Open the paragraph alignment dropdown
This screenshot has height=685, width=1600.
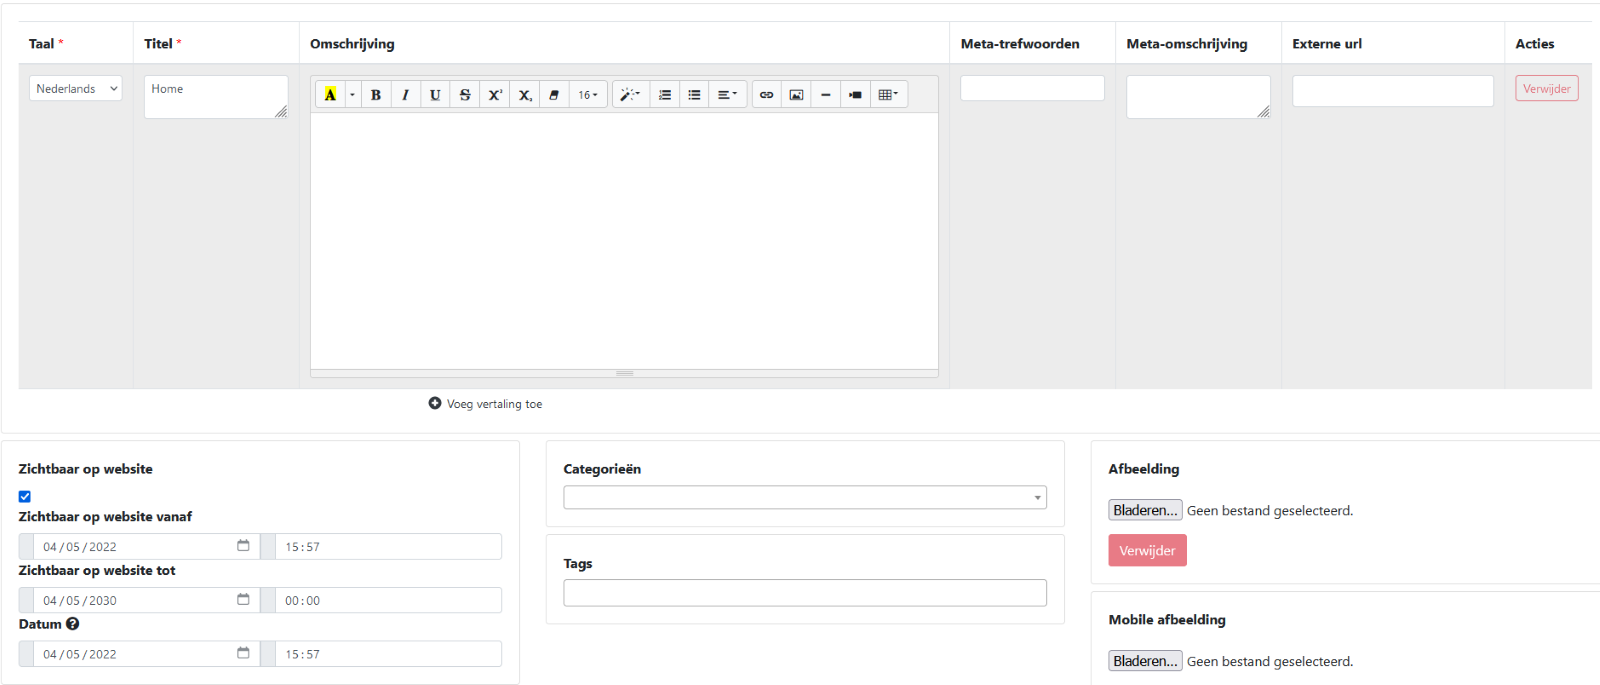coord(728,95)
